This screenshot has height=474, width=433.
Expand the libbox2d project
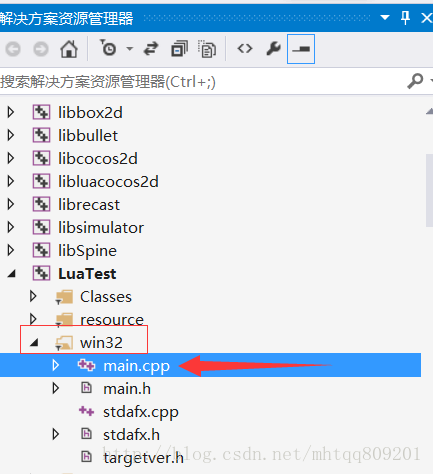click(x=11, y=112)
